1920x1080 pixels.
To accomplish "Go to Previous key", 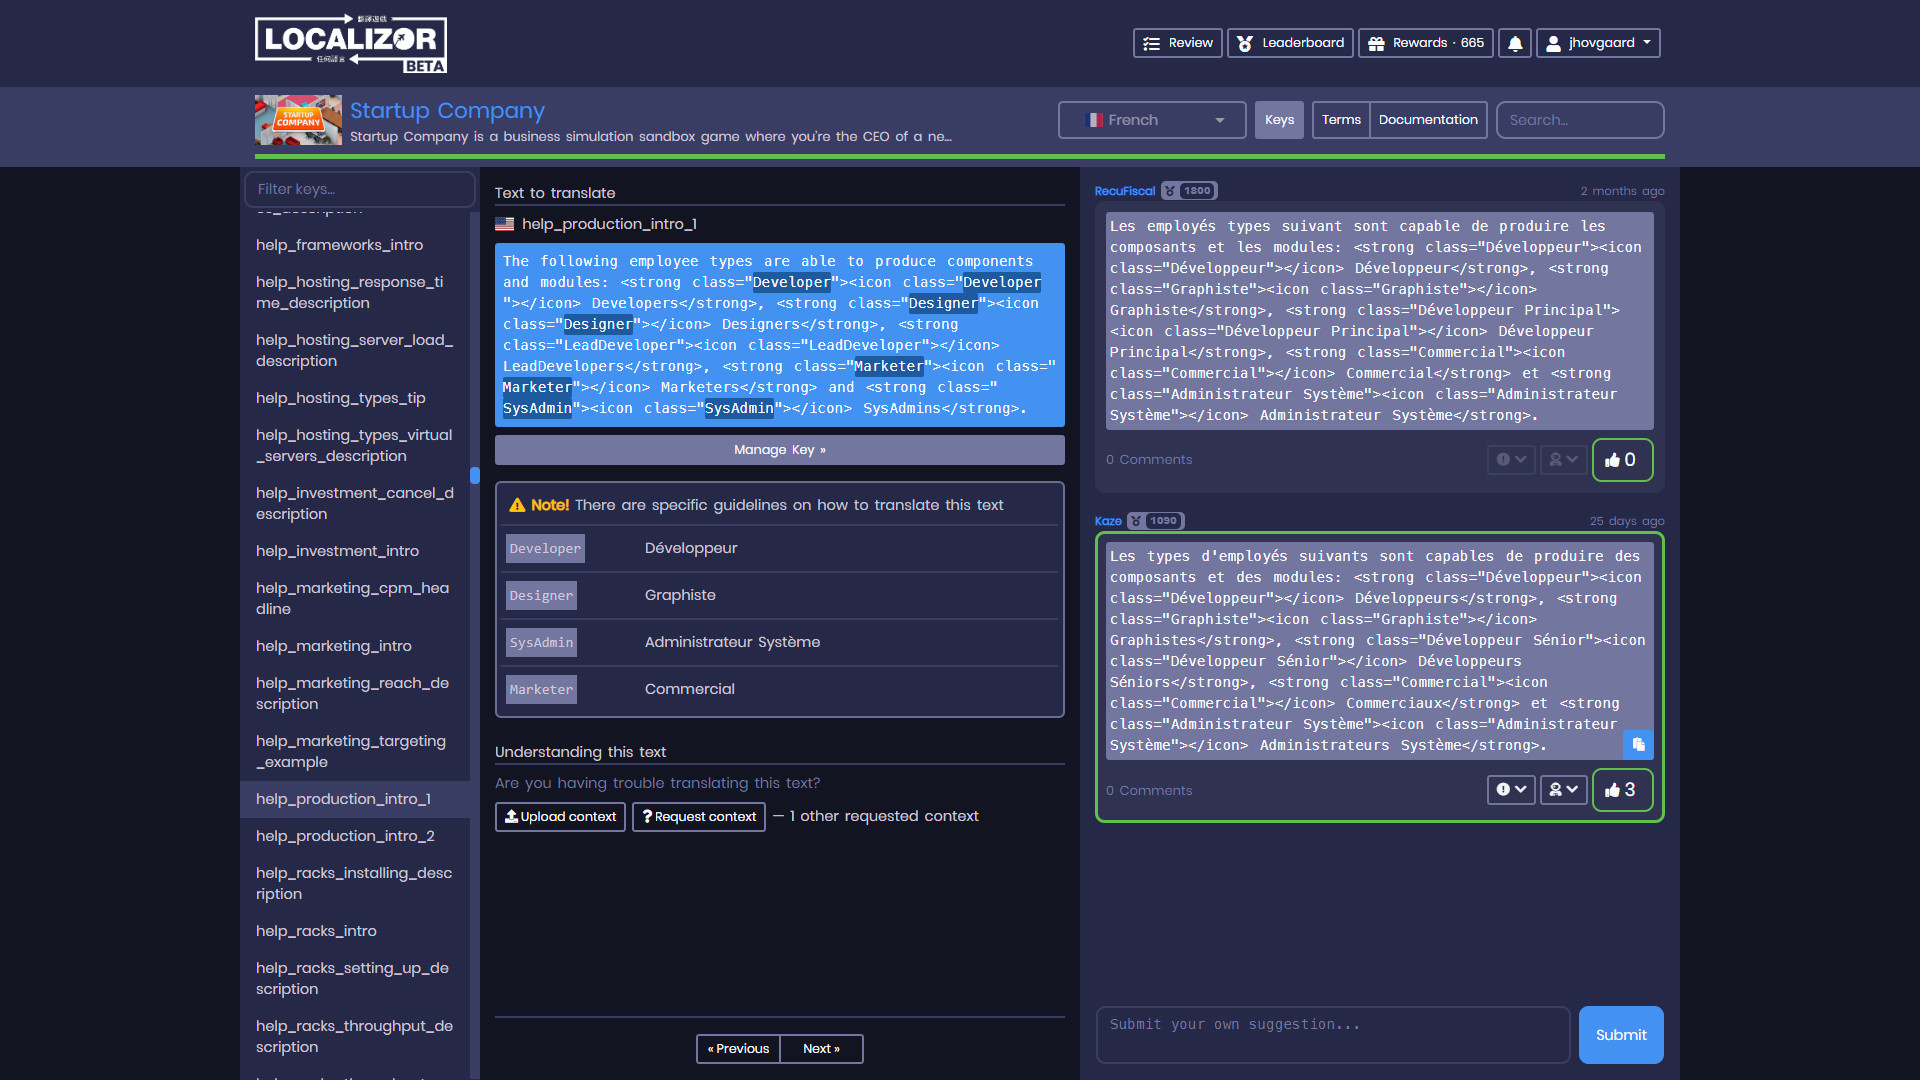I will (738, 1049).
